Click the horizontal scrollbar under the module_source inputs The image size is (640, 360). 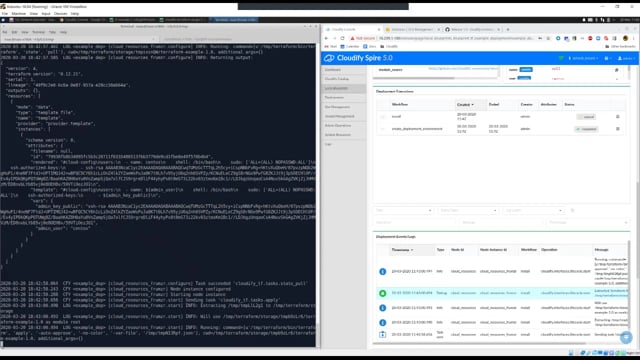click(435, 78)
